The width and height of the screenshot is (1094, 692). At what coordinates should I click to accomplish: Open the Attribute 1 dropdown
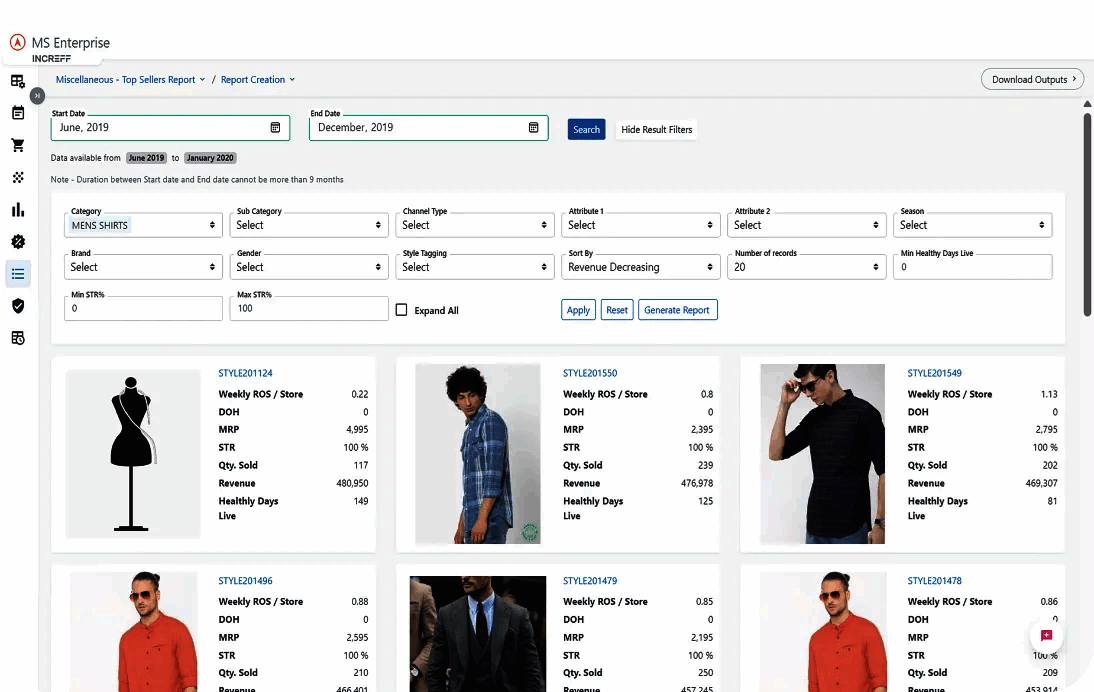640,225
